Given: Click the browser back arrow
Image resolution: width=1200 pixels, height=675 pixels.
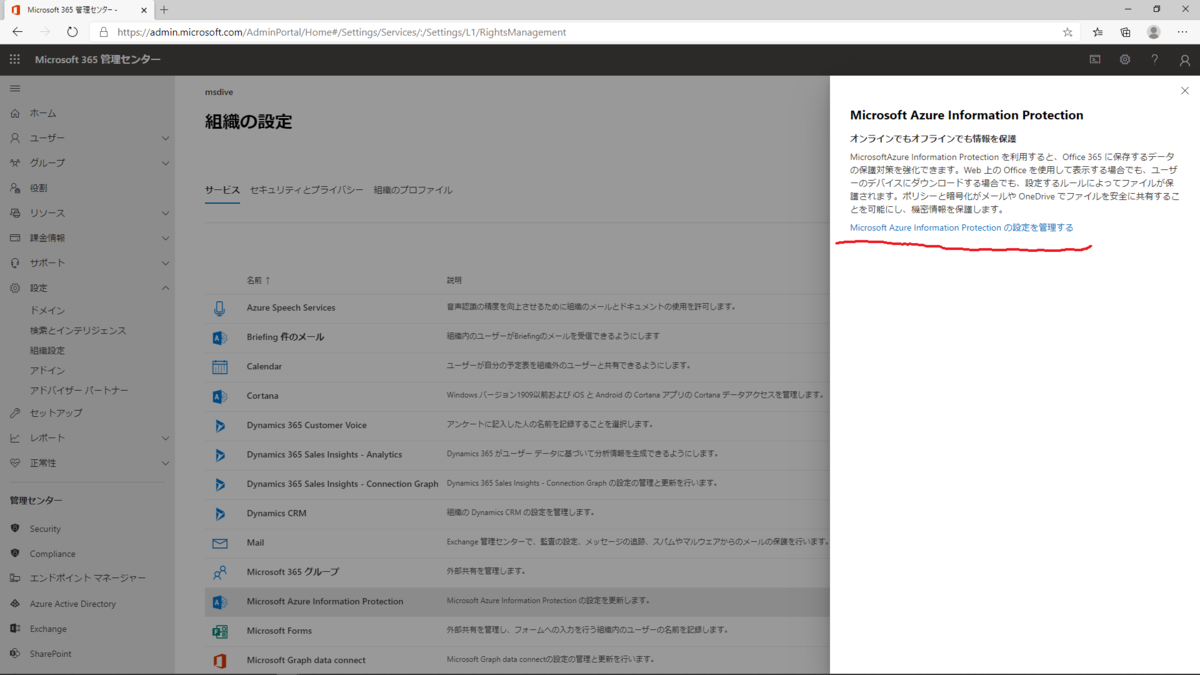Looking at the screenshot, I should click(x=17, y=32).
